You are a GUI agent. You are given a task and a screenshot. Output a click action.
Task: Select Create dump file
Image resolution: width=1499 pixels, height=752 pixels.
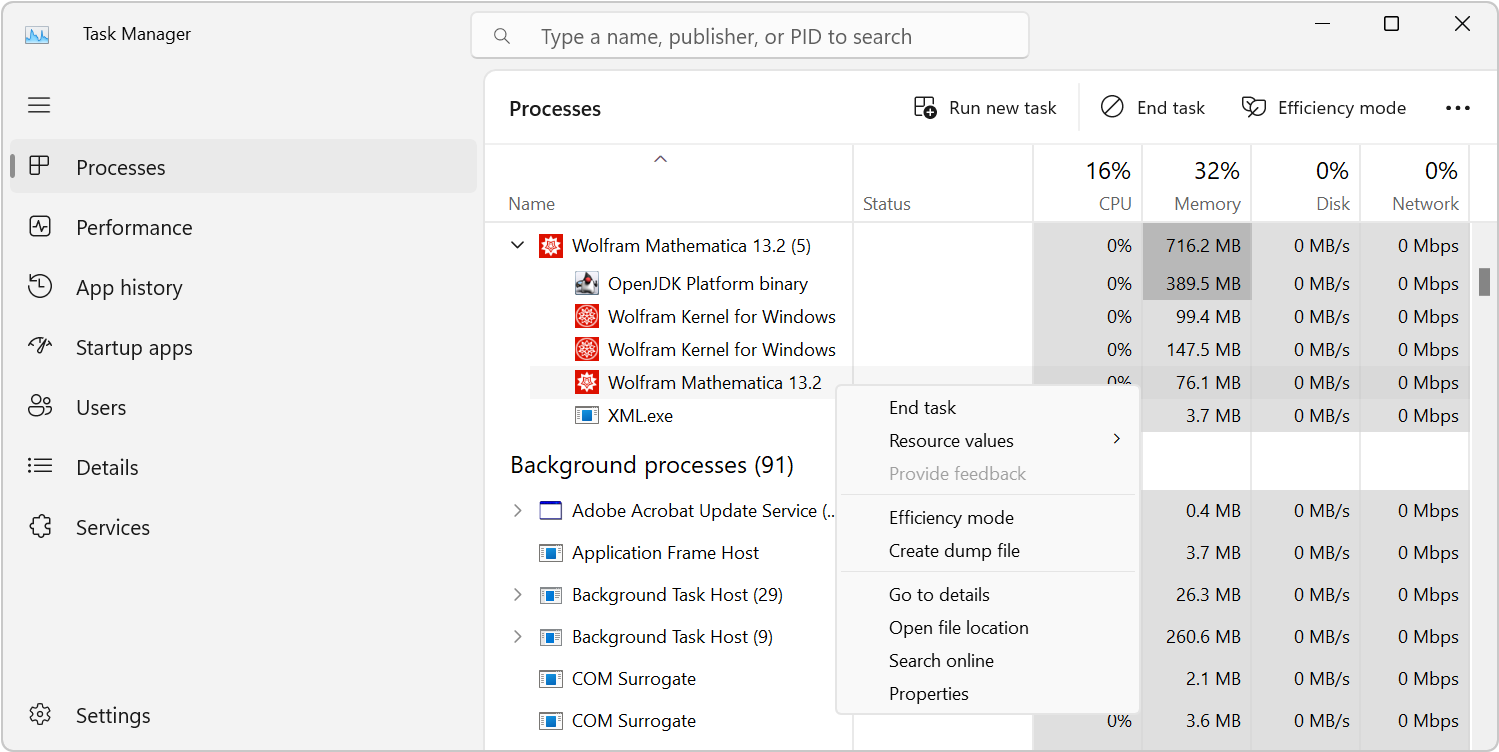pos(988,551)
